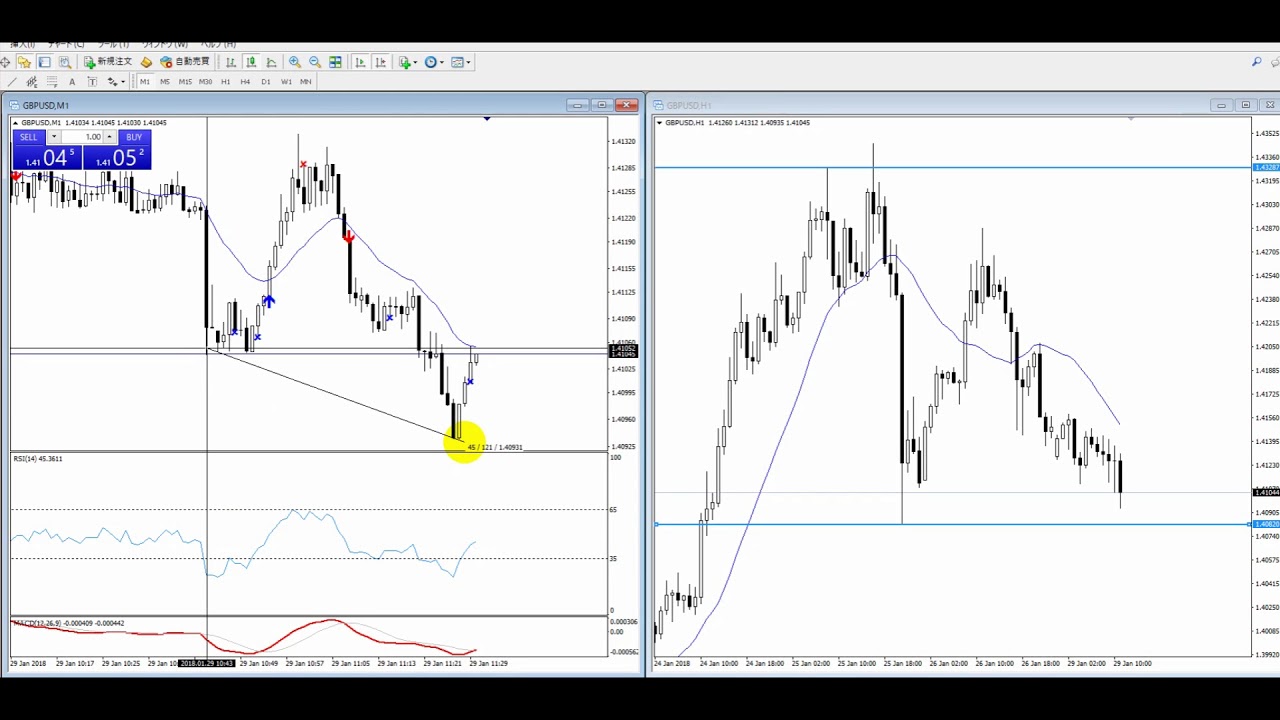Select the H4 timeframe
1280x720 pixels.
click(245, 82)
